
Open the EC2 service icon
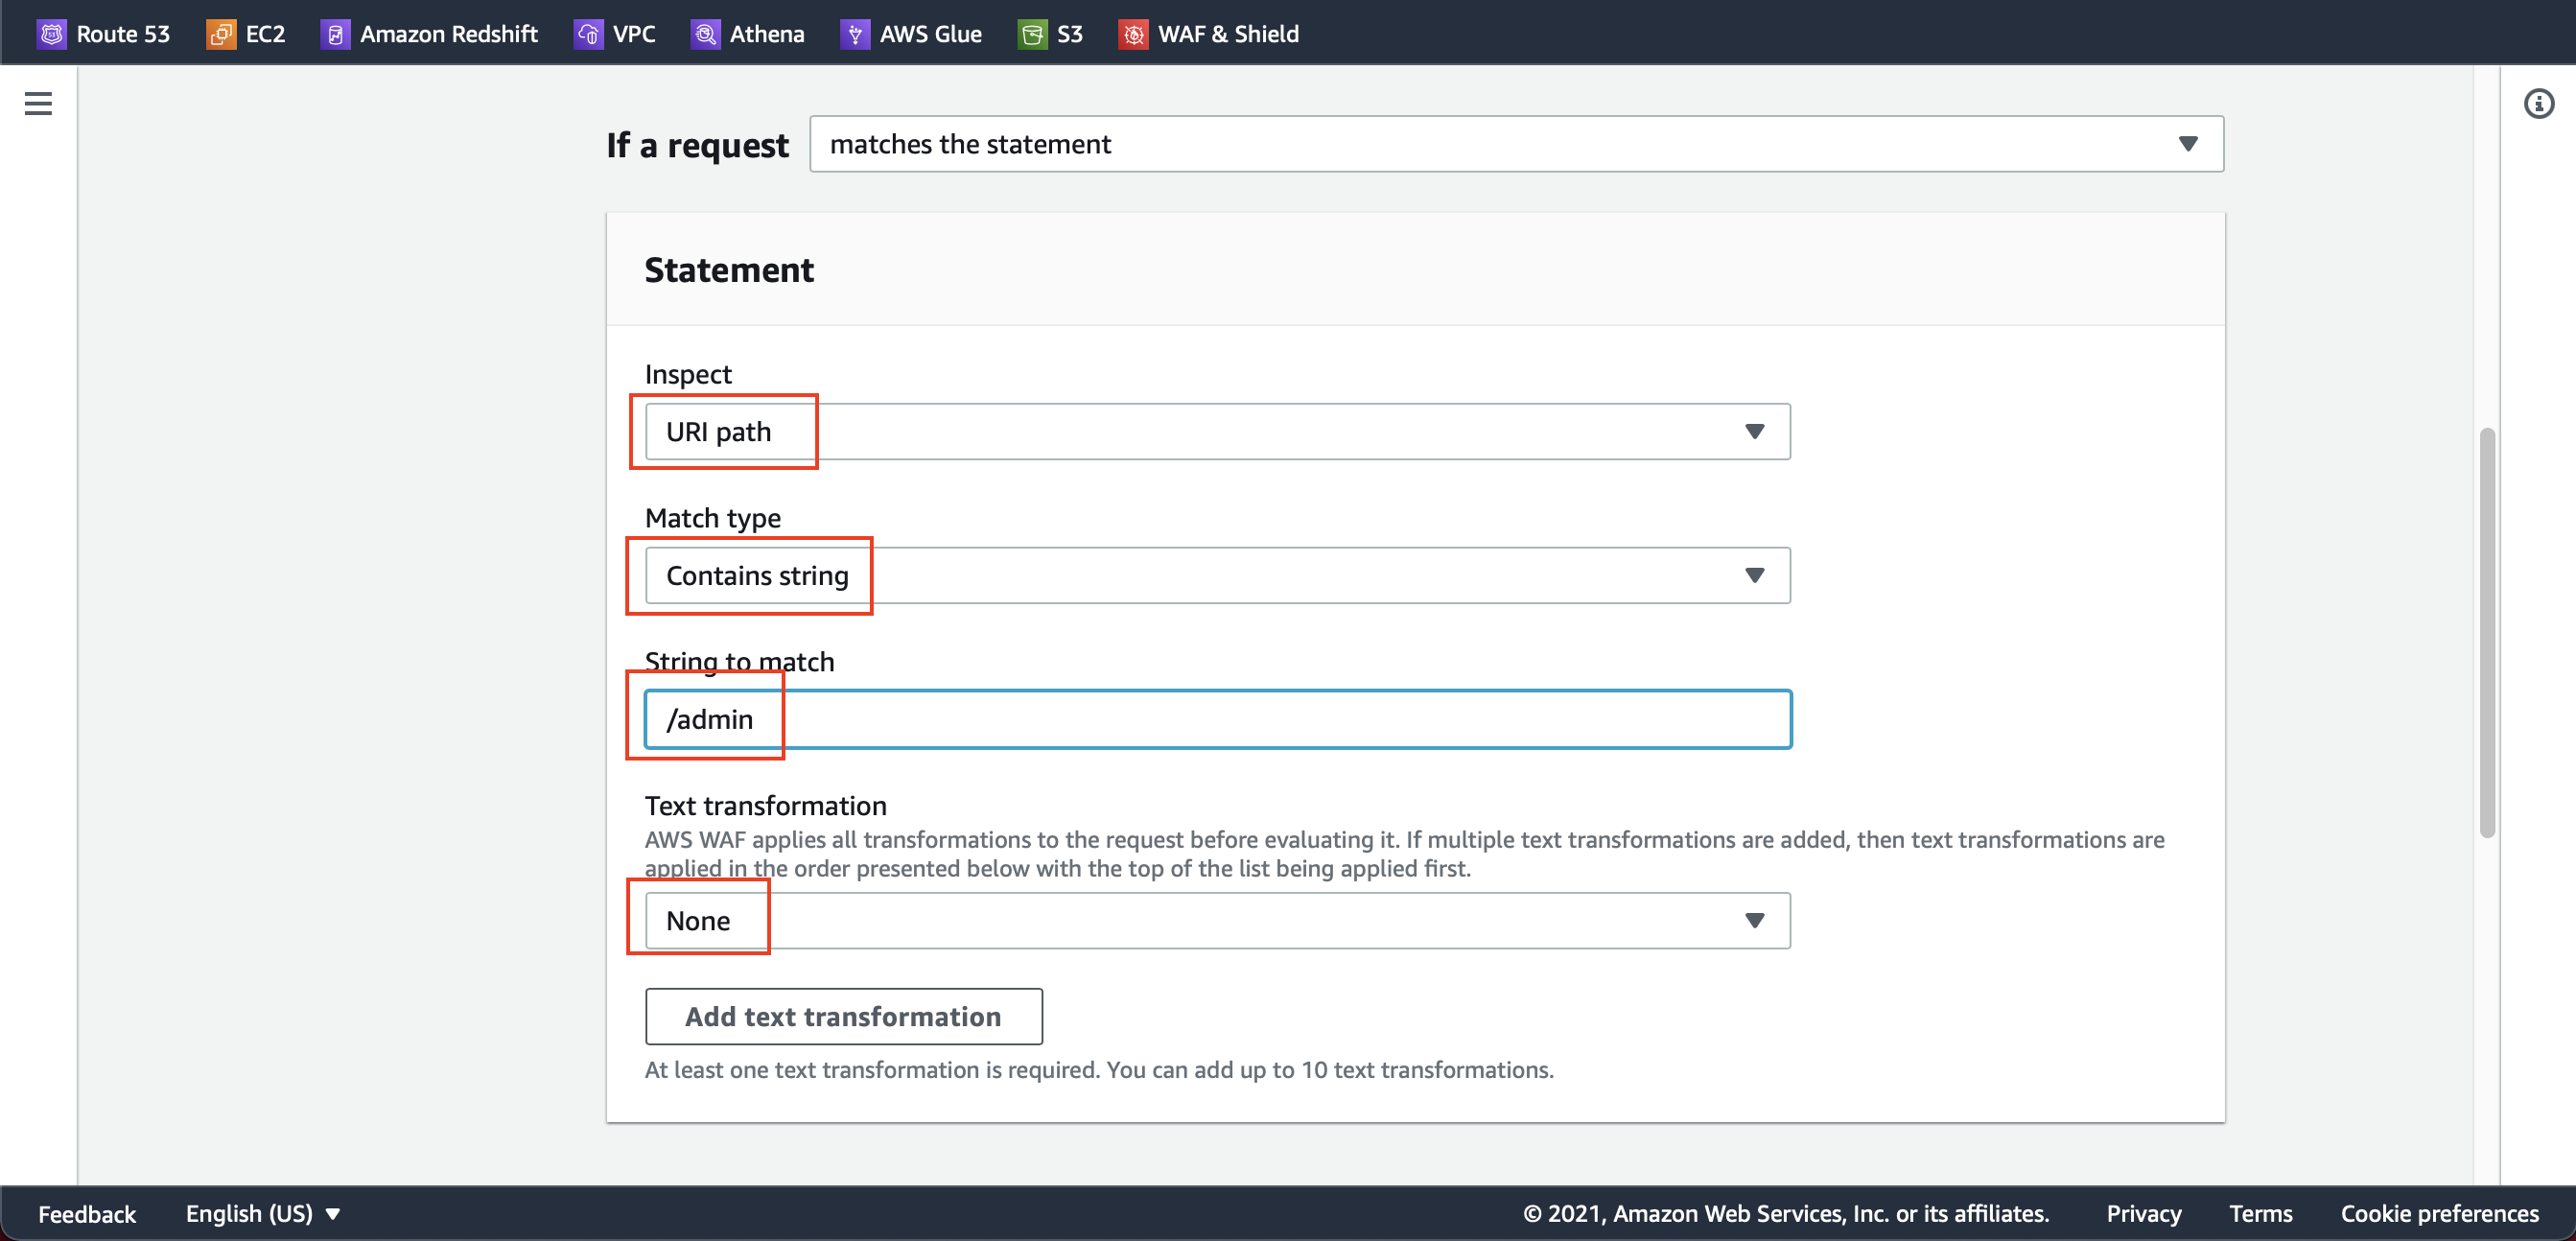pyautogui.click(x=221, y=34)
